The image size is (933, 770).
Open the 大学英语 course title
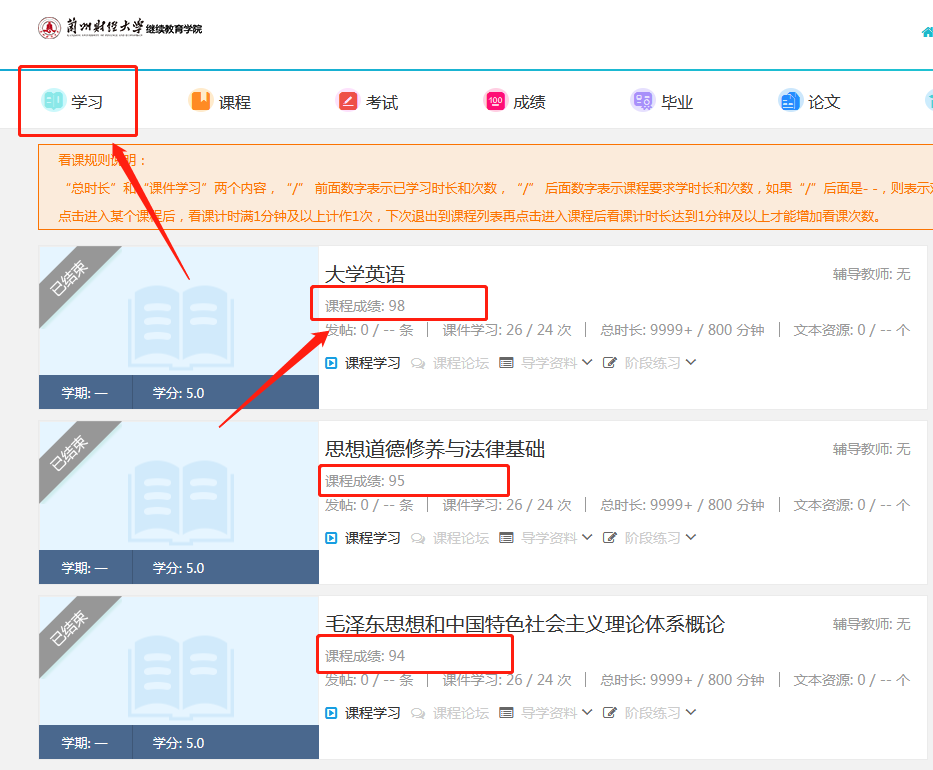365,274
